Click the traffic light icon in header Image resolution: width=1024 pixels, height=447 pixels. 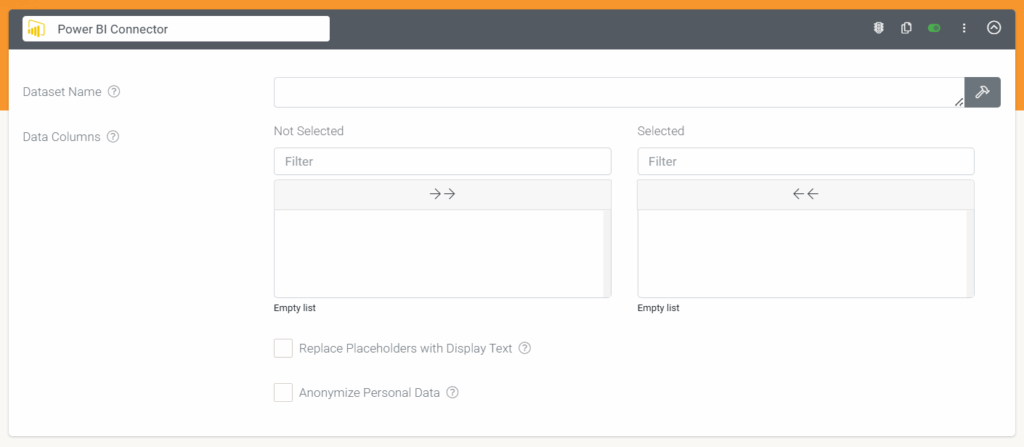pyautogui.click(x=879, y=28)
